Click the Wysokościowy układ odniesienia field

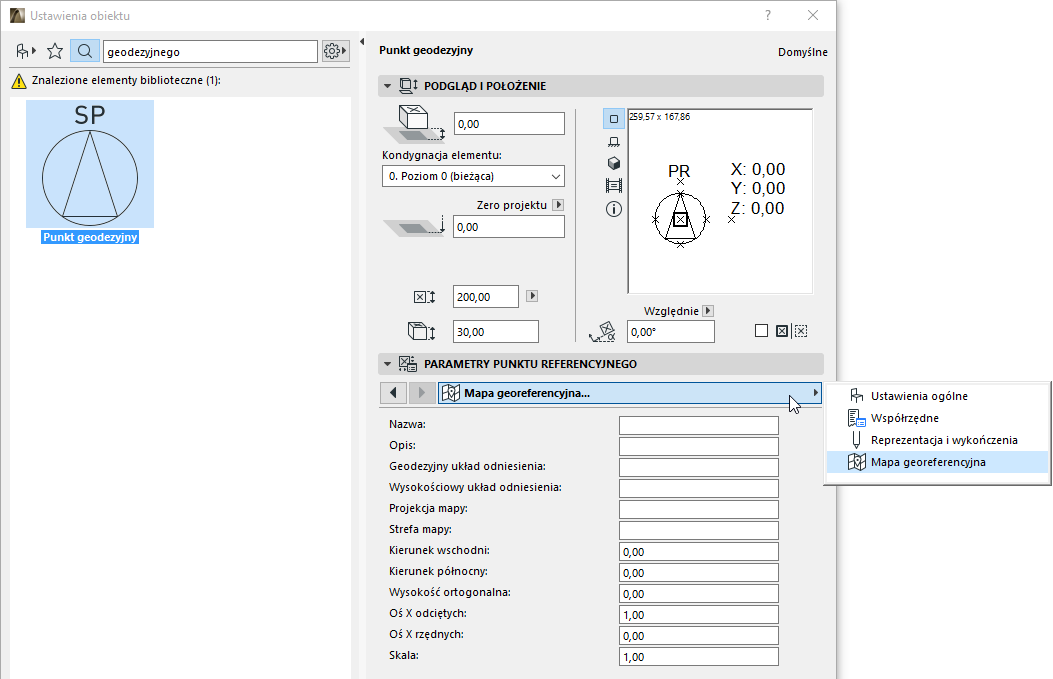pyautogui.click(x=698, y=488)
